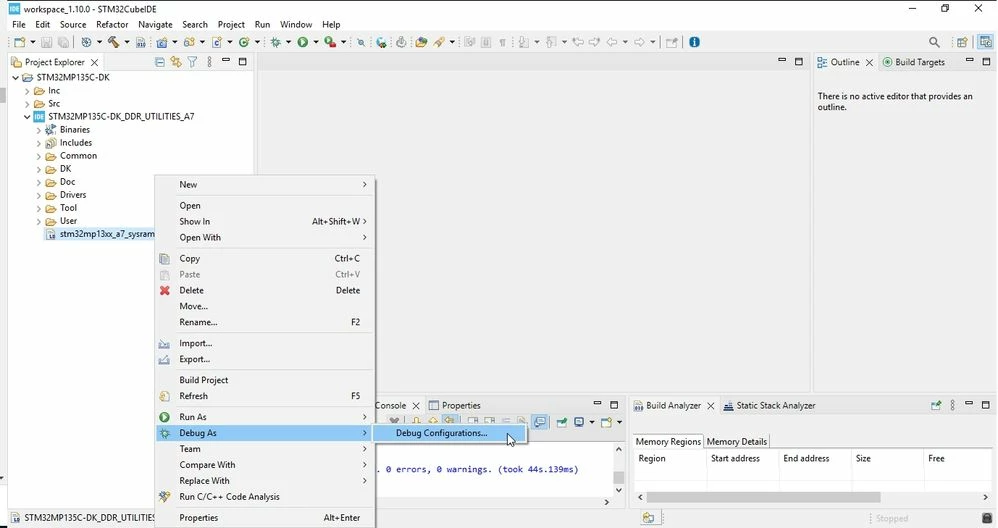The height and width of the screenshot is (528, 998).
Task: Open the dropdown arrow next to Debug icon
Action: (x=288, y=42)
